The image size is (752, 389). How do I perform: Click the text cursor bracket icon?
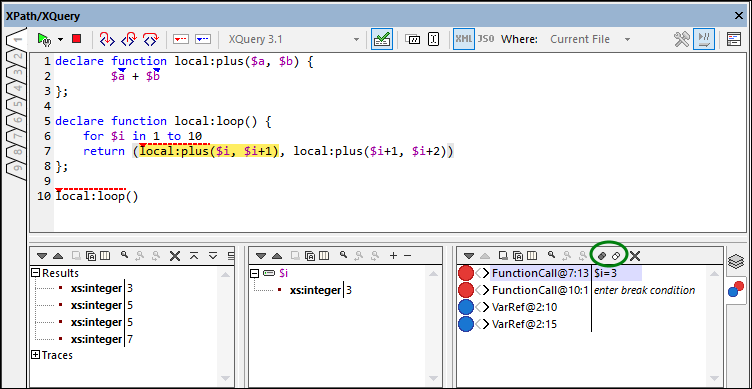(x=434, y=39)
